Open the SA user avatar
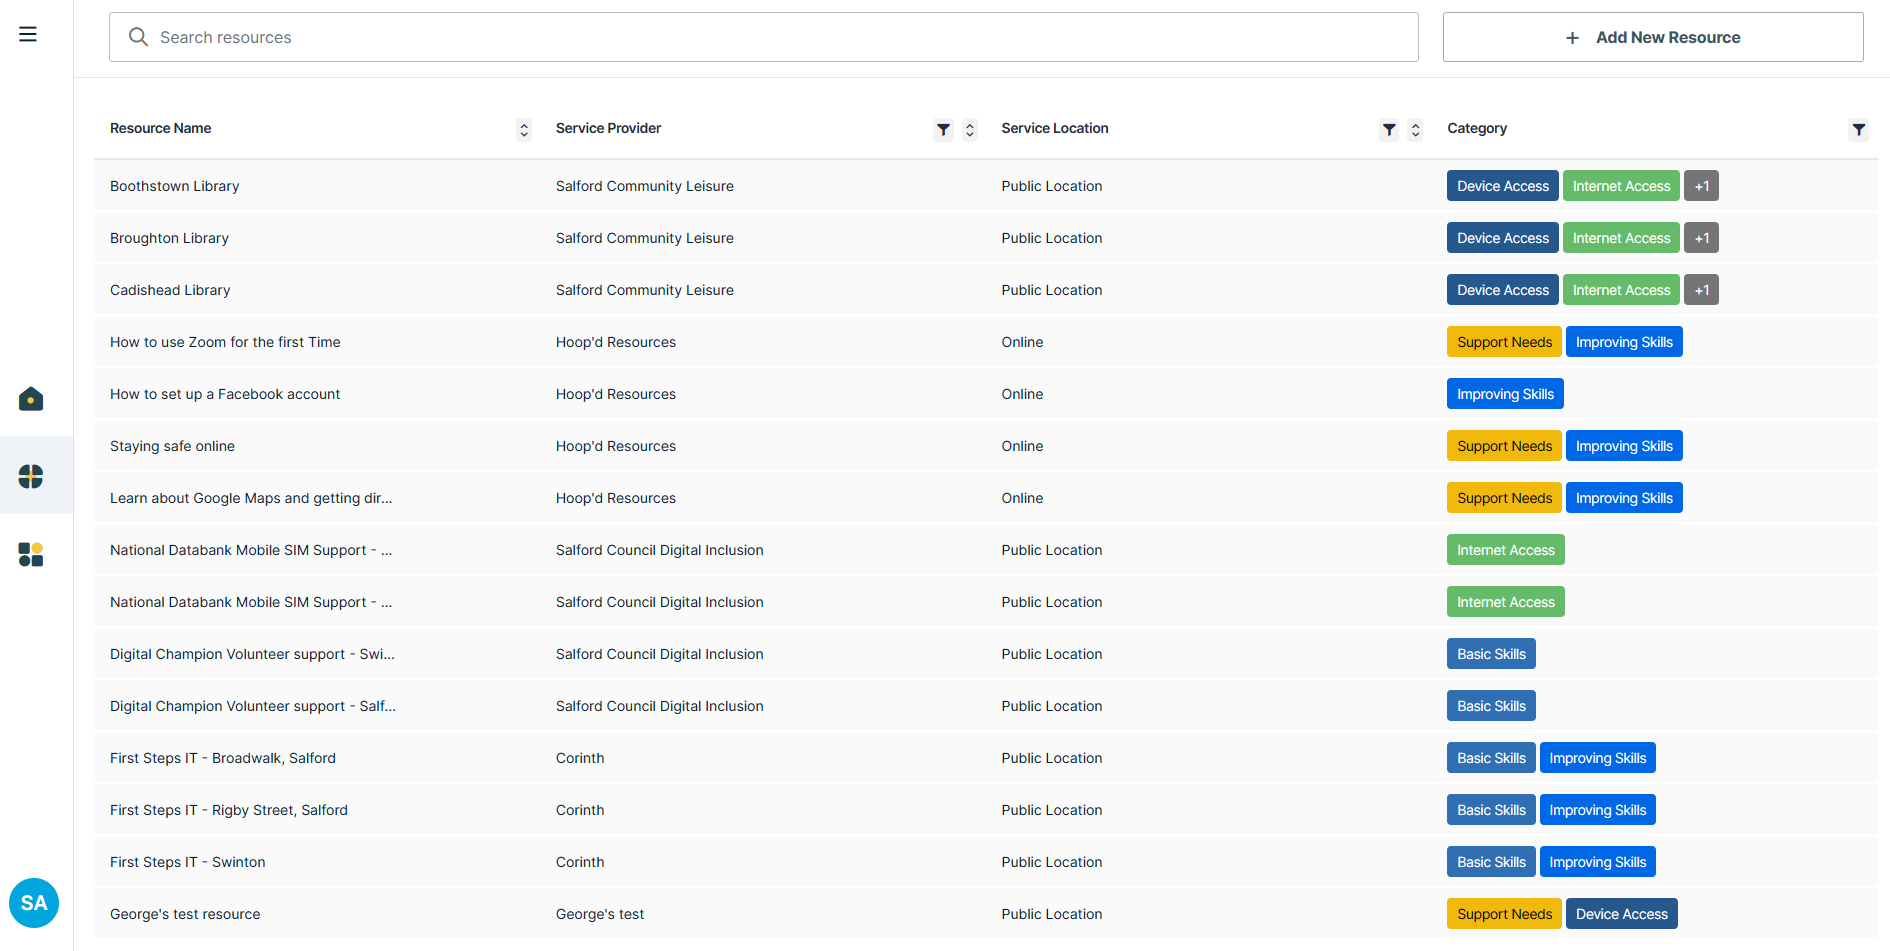Viewport: 1890px width, 951px height. click(34, 903)
